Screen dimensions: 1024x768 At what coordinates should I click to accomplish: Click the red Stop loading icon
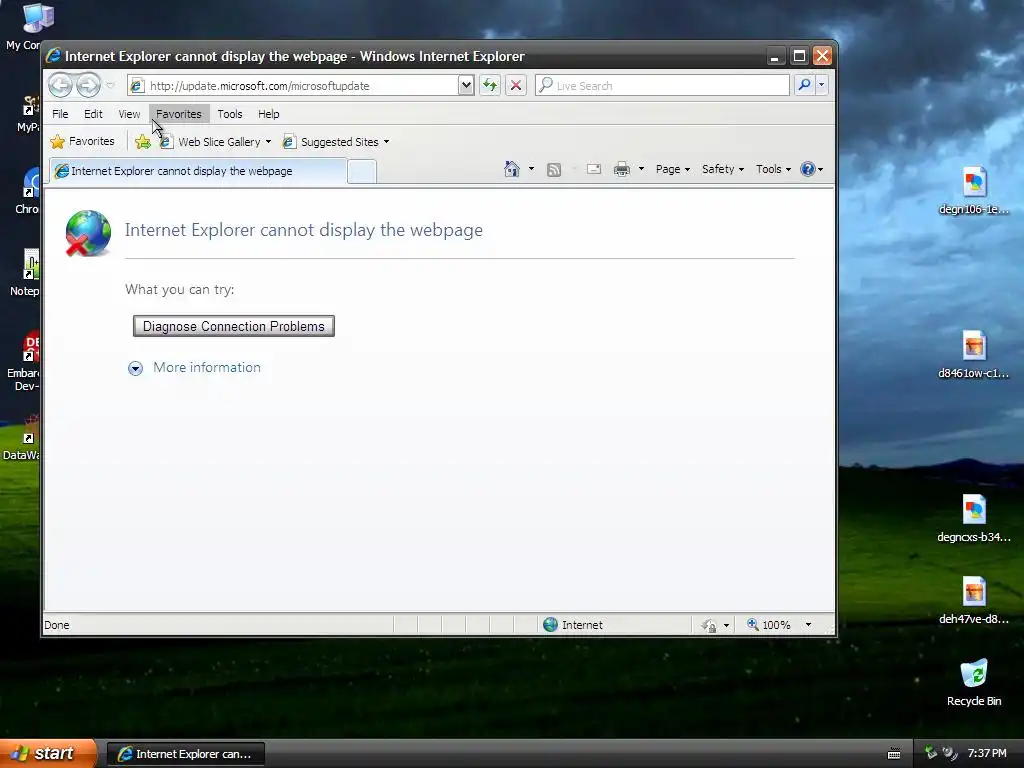(516, 85)
